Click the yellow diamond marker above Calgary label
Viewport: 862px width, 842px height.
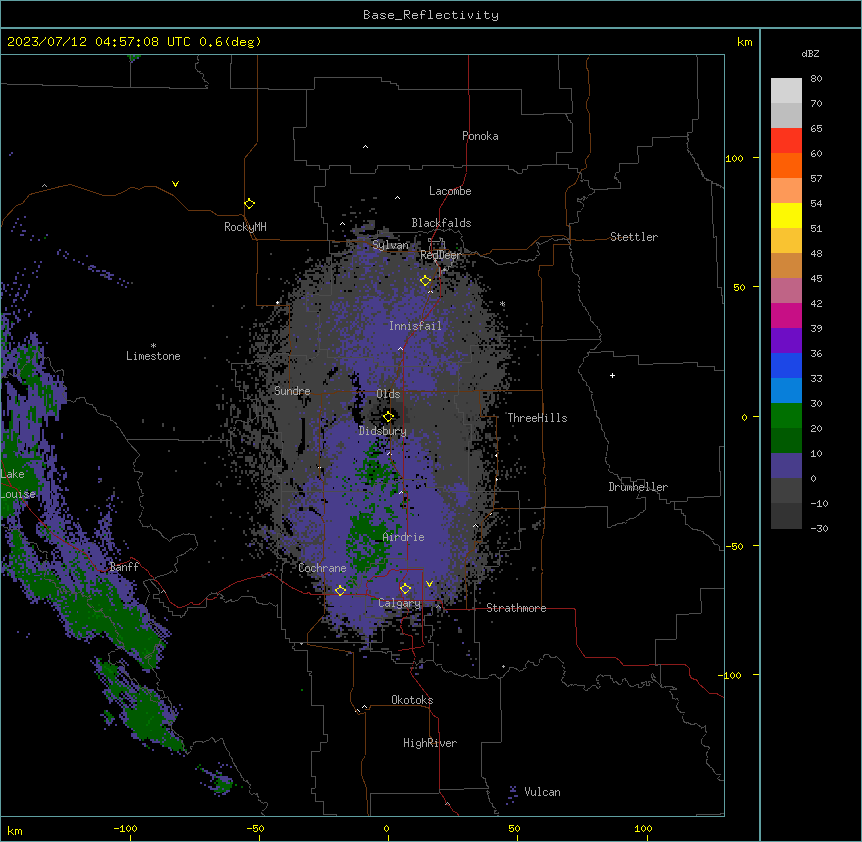coord(406,589)
